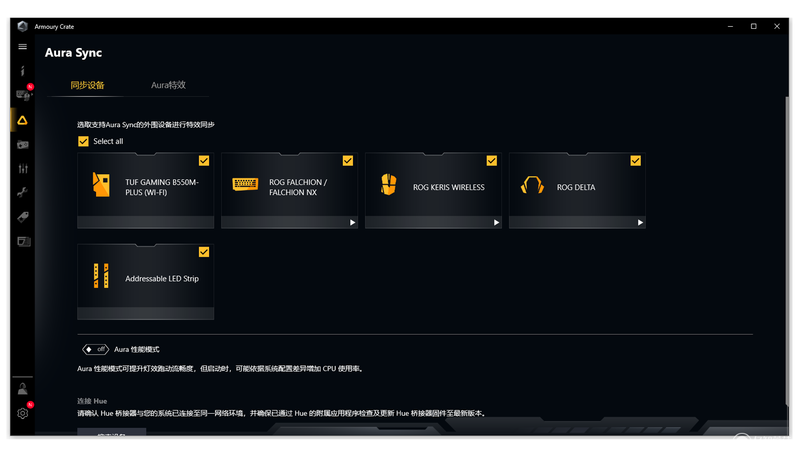Switch to the Aura特效 tab
800x458 pixels.
coord(168,85)
